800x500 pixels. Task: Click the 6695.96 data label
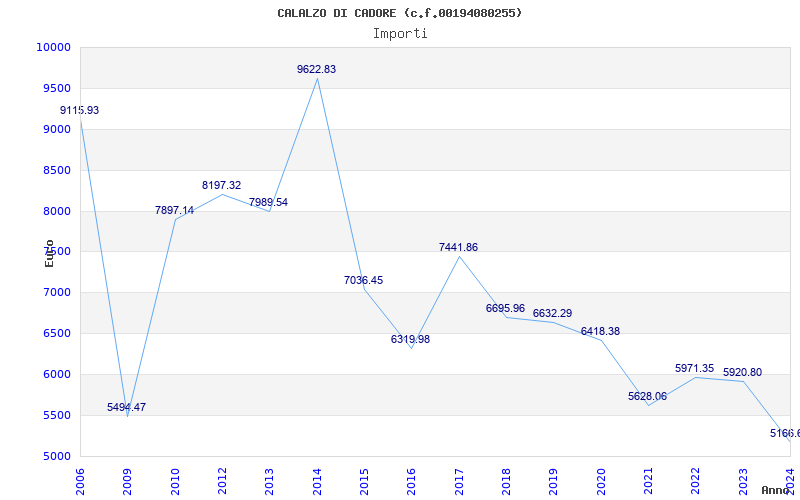(505, 308)
